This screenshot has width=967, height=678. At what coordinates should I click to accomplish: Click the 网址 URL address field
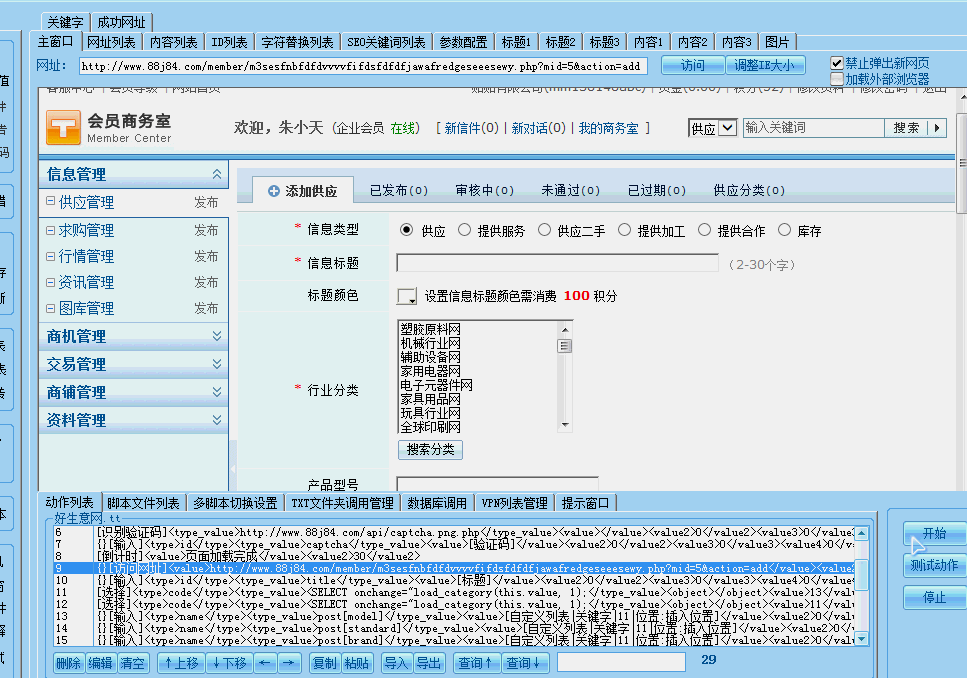(x=363, y=66)
